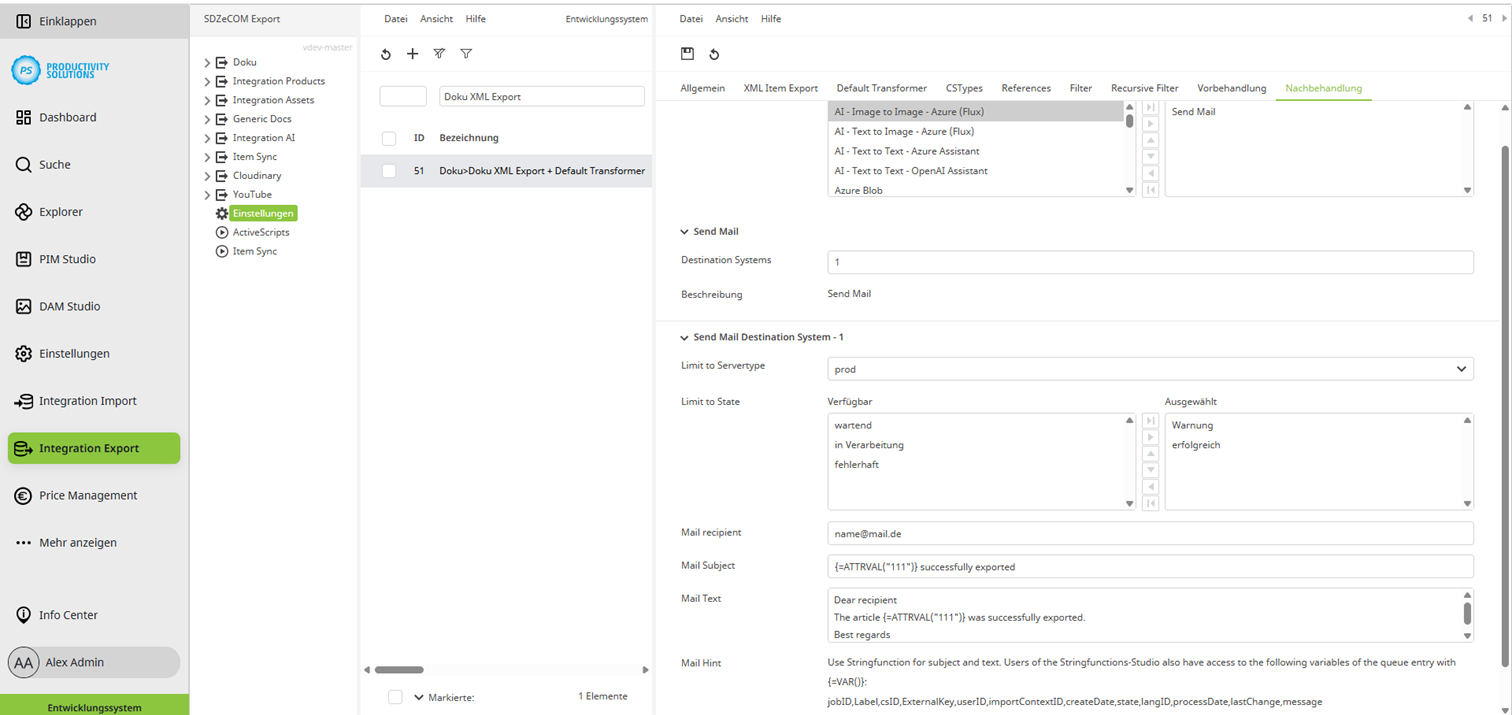The image size is (1512, 715).
Task: Check the Markierte checkbox at the bottom
Action: coord(395,697)
